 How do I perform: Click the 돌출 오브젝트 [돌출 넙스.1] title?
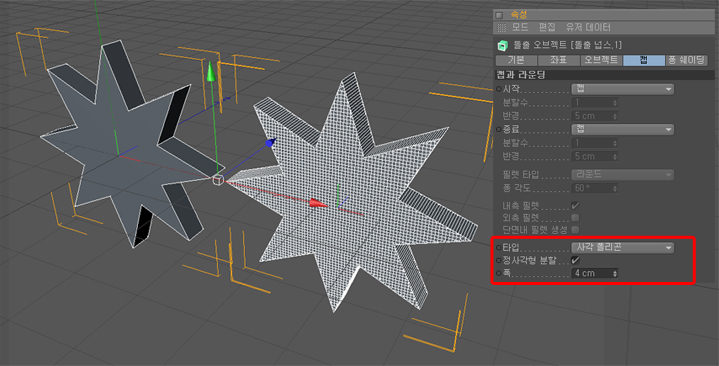[x=567, y=45]
